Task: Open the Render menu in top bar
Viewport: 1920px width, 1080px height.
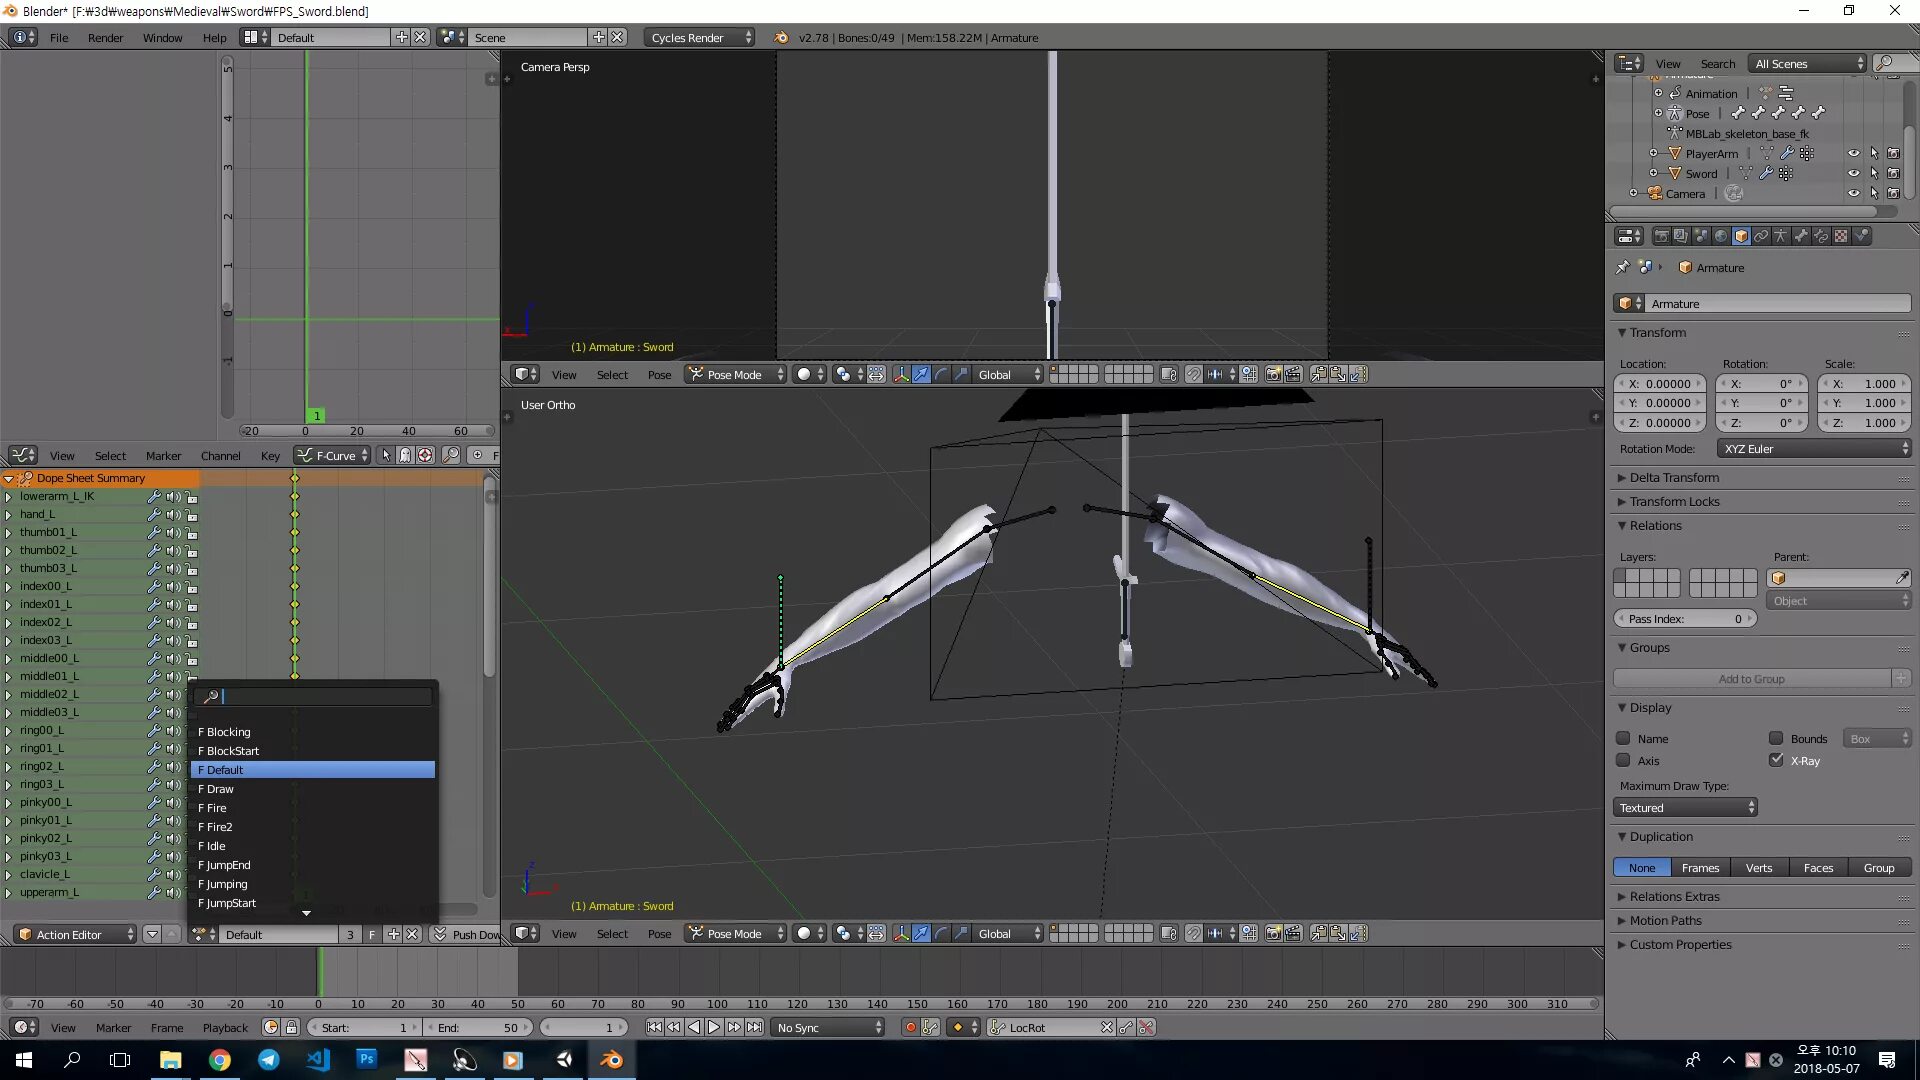Action: point(105,37)
